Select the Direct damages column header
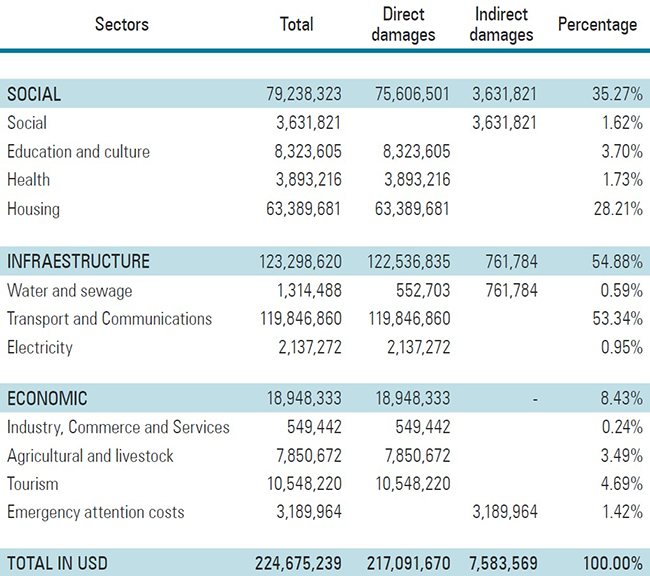Image resolution: width=650 pixels, height=576 pixels. click(x=403, y=25)
